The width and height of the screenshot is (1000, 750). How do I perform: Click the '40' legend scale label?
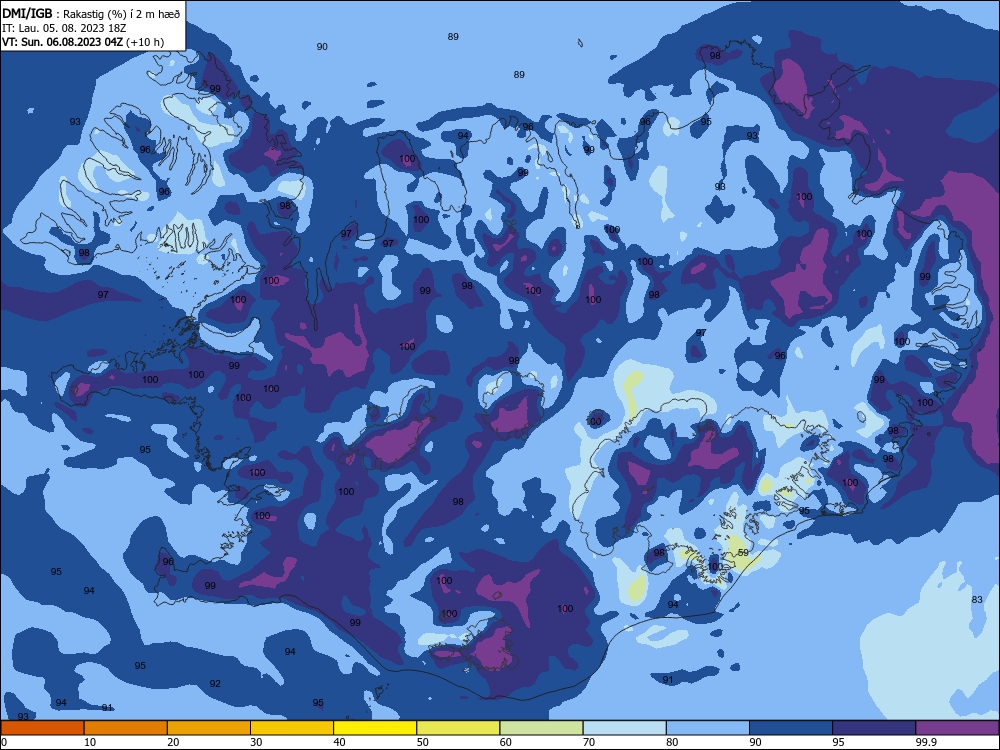pyautogui.click(x=339, y=742)
